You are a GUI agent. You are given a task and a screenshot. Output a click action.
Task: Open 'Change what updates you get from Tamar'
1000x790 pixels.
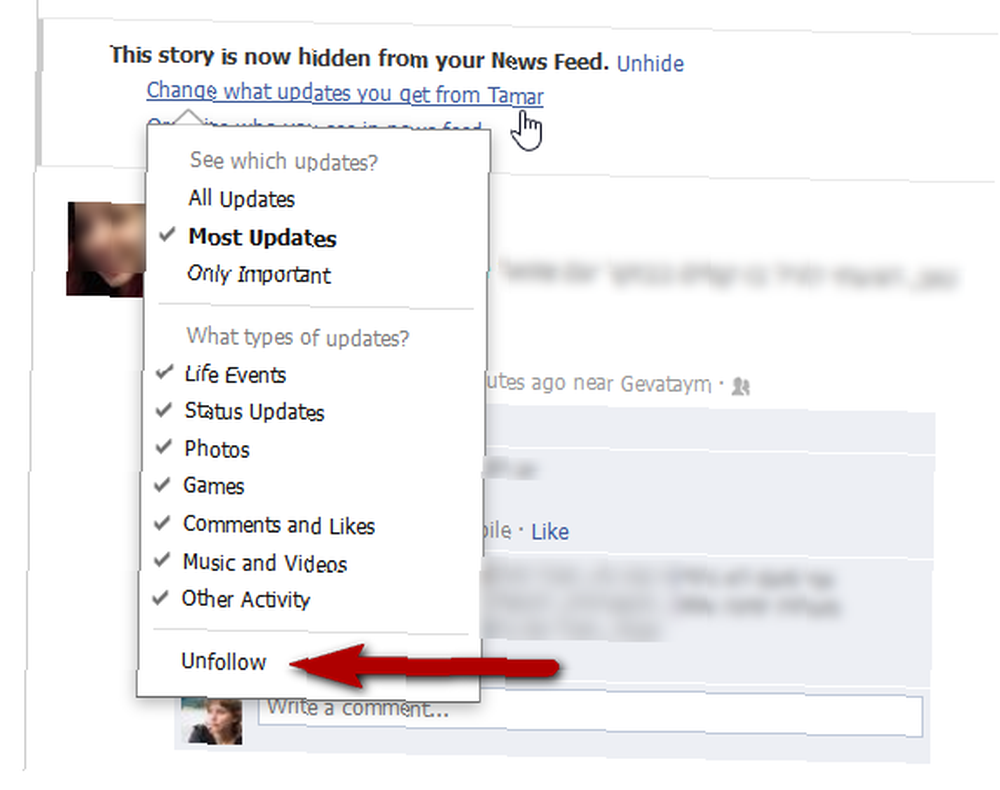pyautogui.click(x=345, y=94)
